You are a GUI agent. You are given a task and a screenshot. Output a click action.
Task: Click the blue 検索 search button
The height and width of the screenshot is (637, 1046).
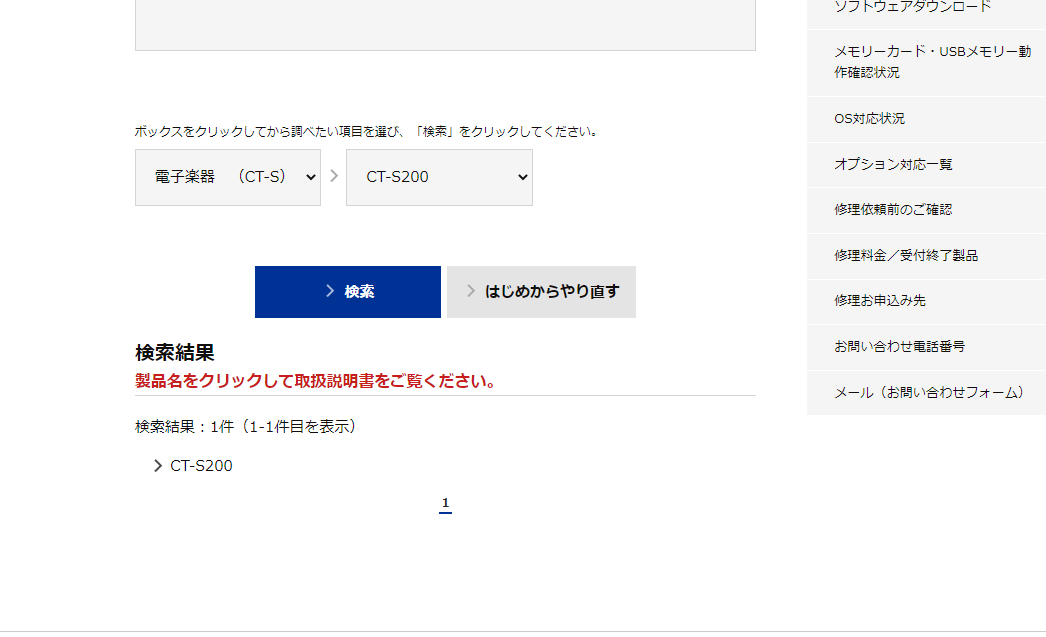coord(348,291)
